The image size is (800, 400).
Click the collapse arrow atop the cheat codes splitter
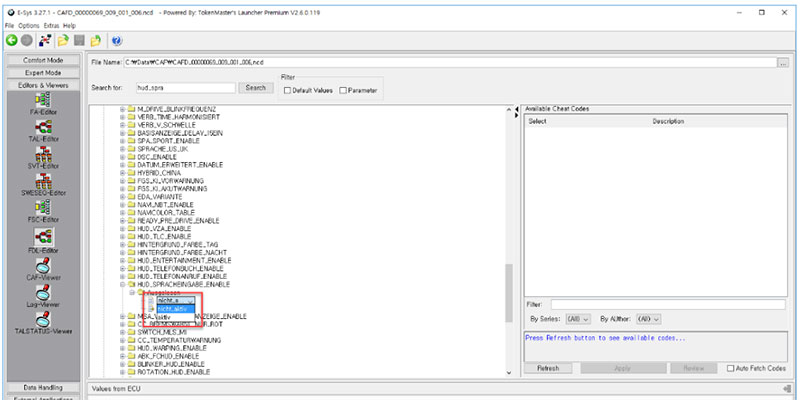pos(517,110)
